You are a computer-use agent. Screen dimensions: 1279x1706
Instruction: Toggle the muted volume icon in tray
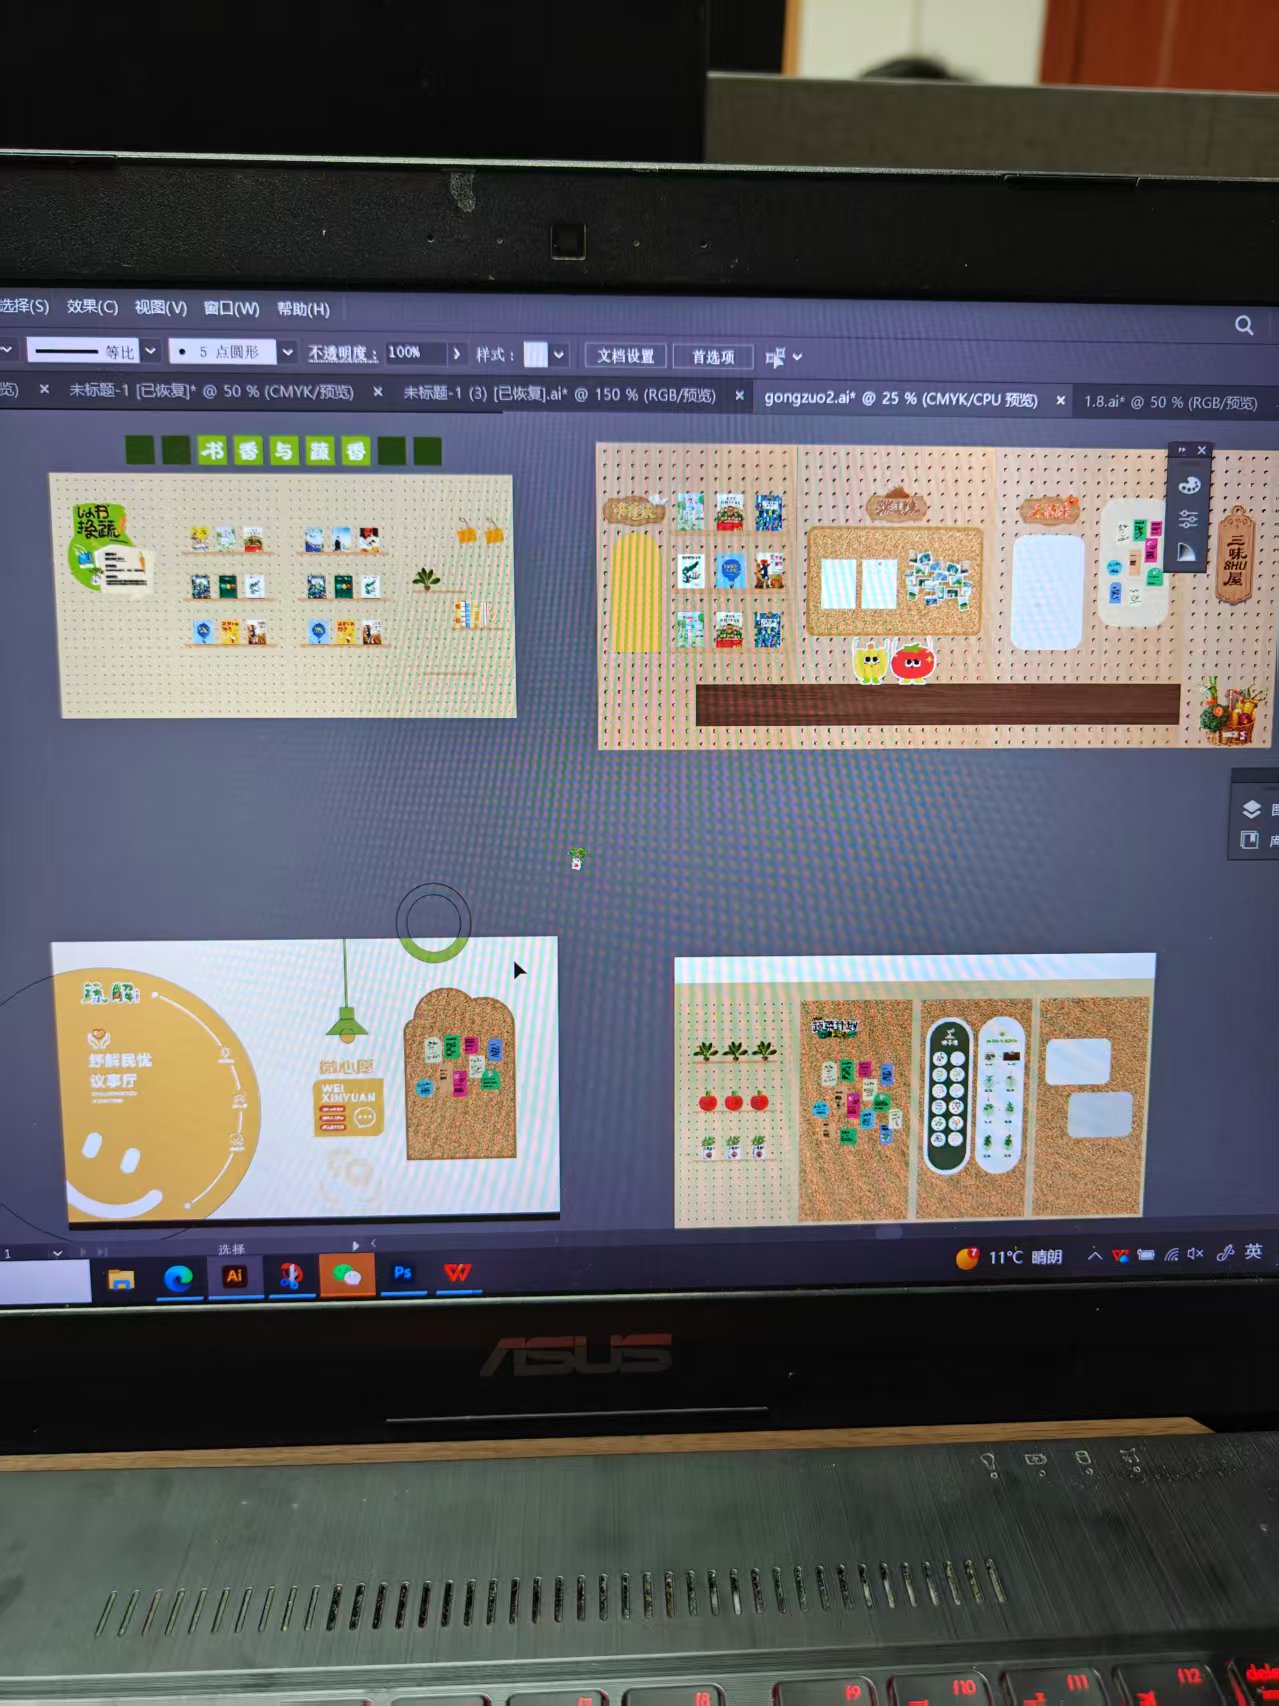pos(1195,1254)
